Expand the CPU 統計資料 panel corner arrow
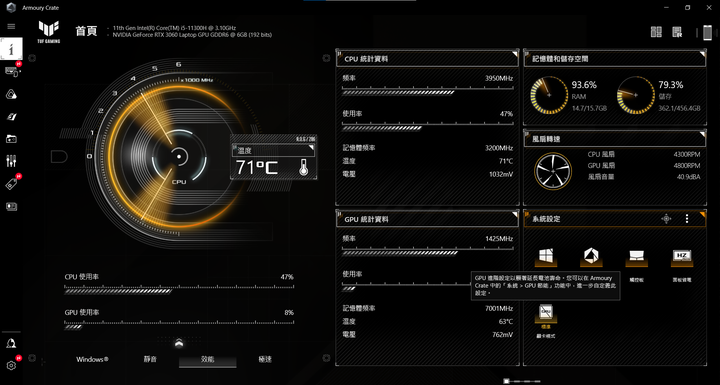This screenshot has width=720, height=385. click(514, 54)
